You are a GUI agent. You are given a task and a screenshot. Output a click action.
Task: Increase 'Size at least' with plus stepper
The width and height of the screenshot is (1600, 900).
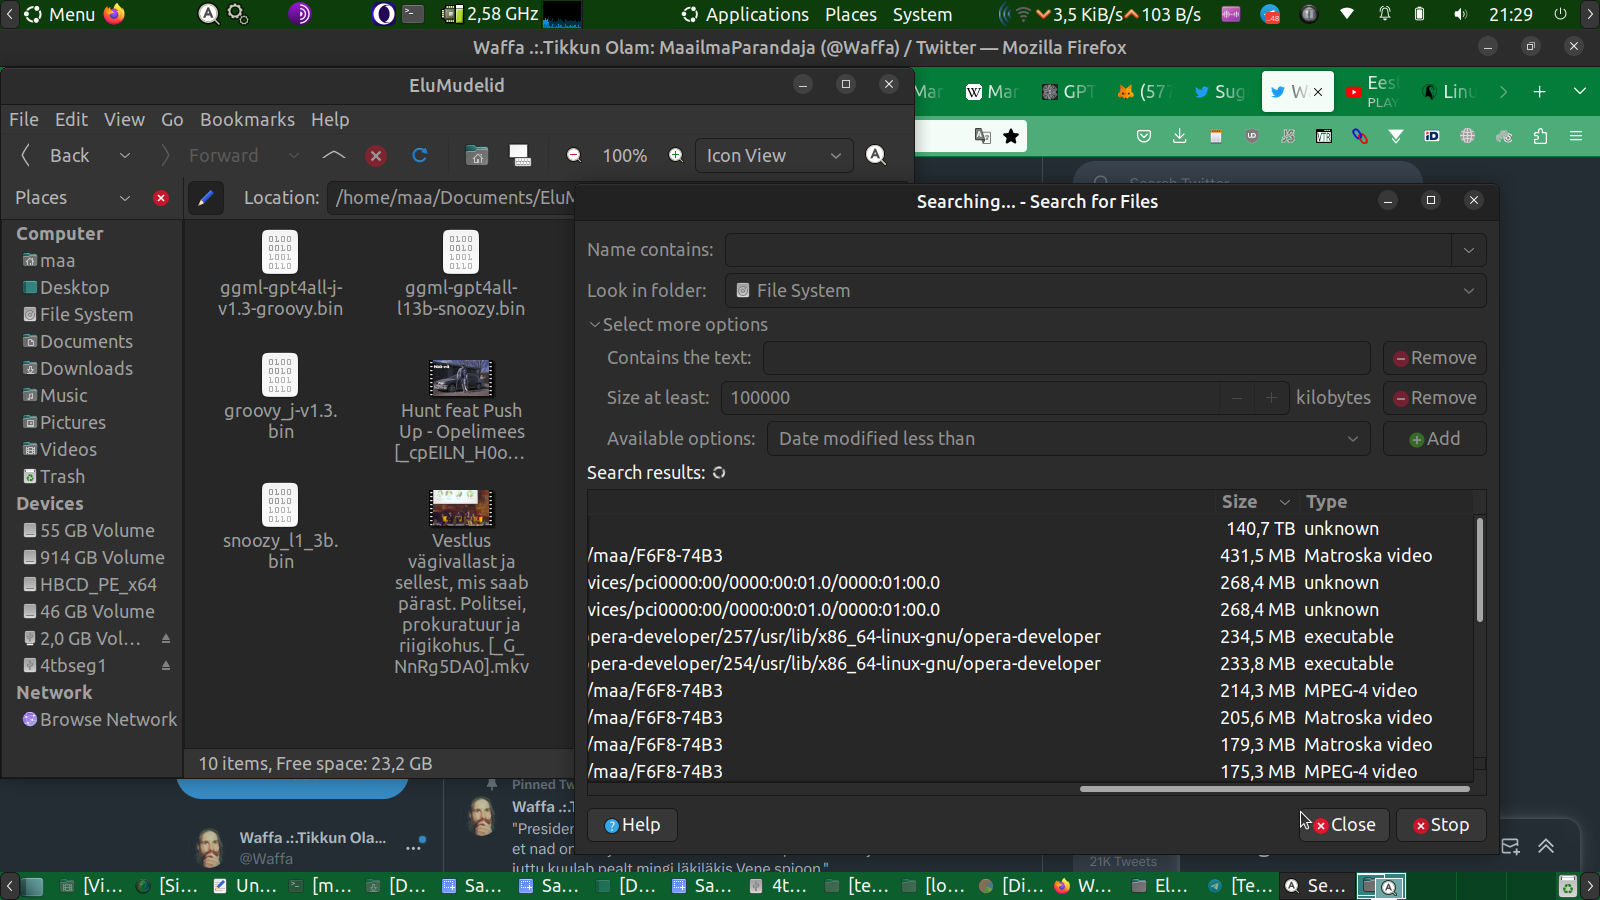click(x=1271, y=398)
